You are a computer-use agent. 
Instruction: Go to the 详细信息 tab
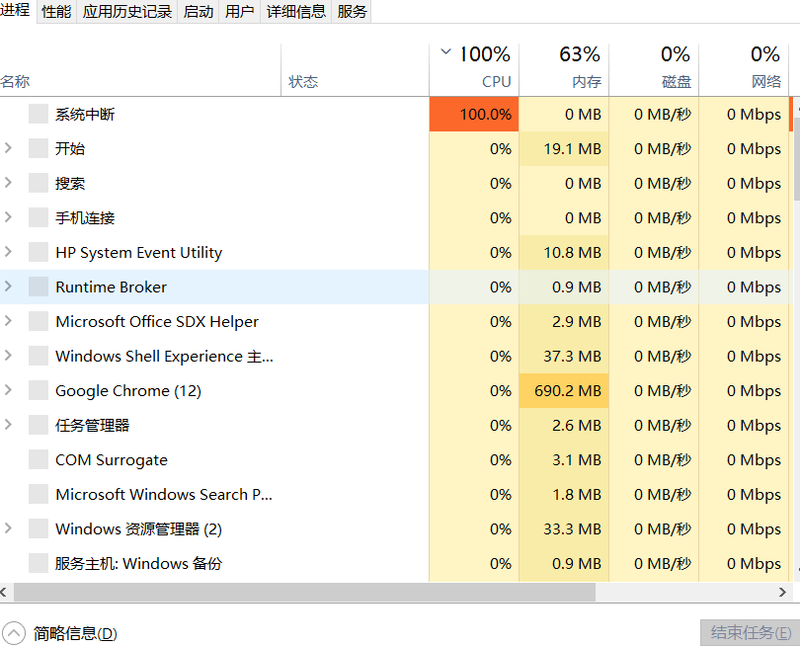296,12
